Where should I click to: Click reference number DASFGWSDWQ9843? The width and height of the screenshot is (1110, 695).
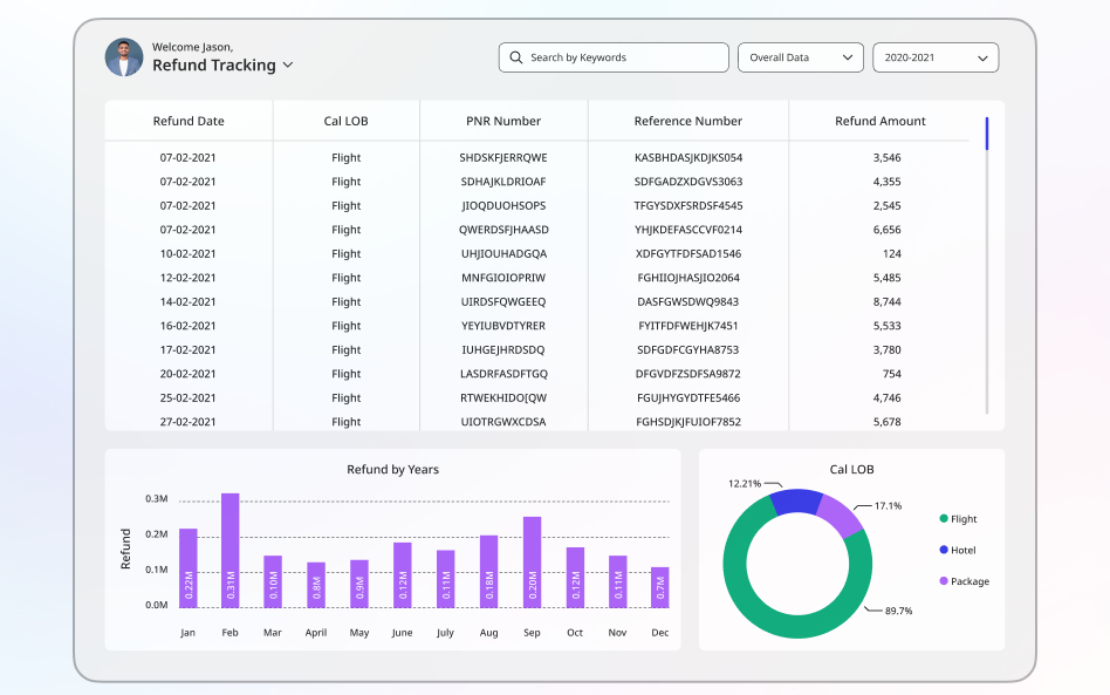click(x=688, y=302)
